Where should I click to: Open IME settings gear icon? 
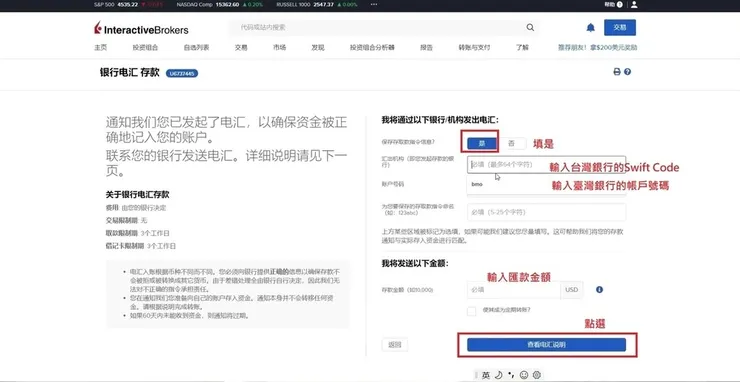(537, 375)
